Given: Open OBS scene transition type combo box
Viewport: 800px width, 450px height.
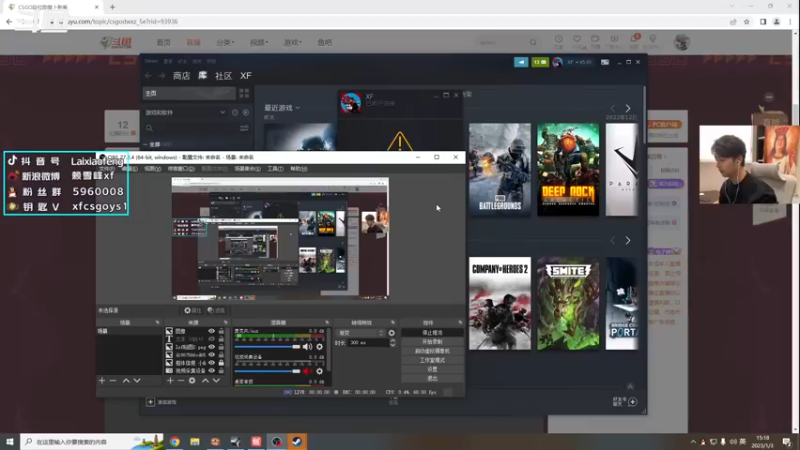Looking at the screenshot, I should coord(361,333).
